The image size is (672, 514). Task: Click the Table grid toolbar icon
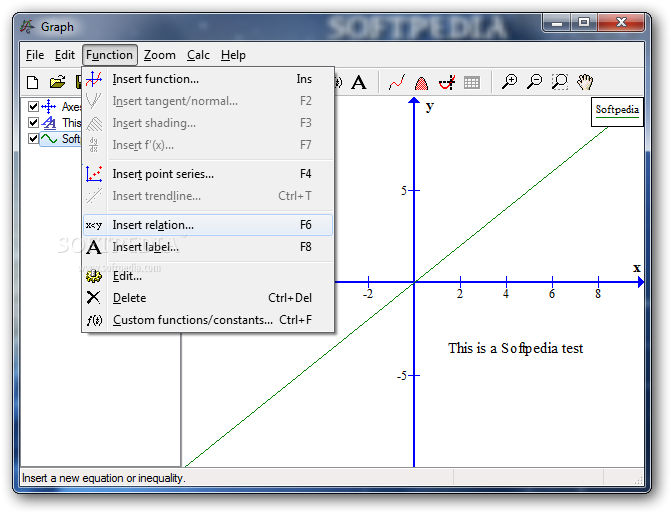click(x=471, y=82)
